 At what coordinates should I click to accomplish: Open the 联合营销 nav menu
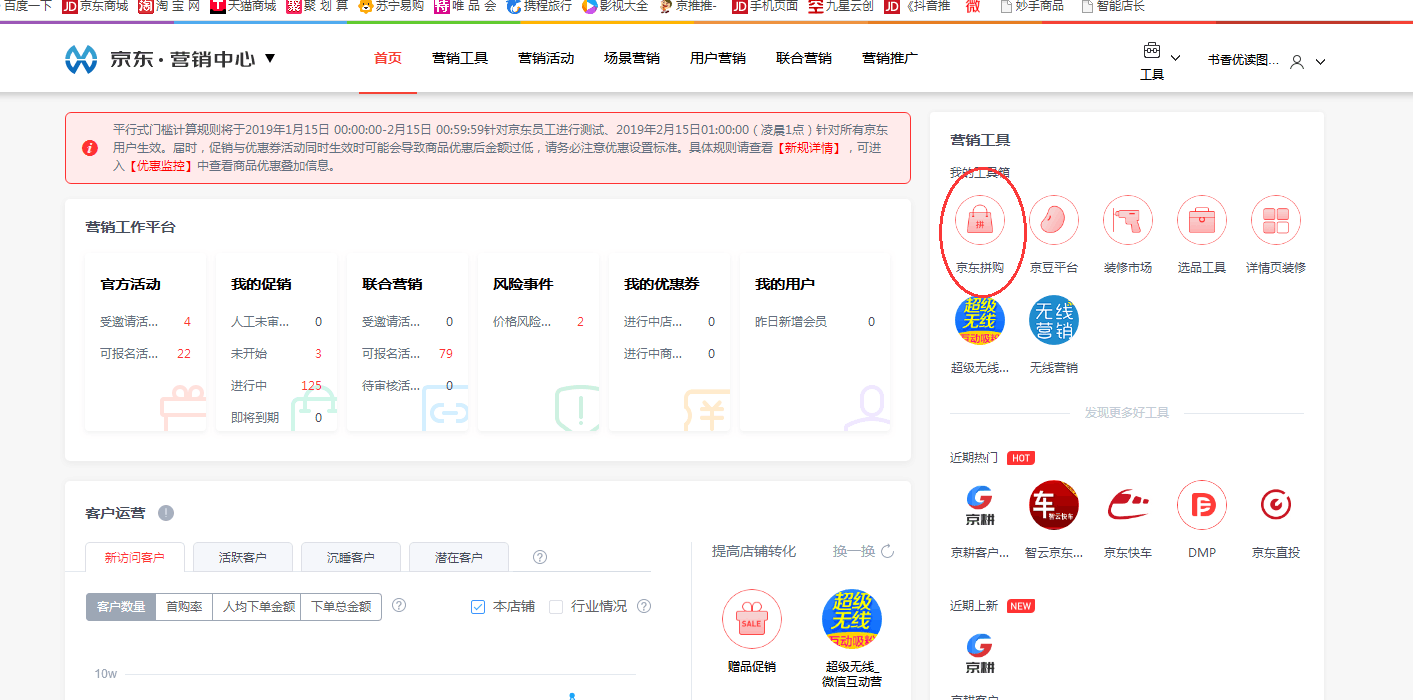804,58
